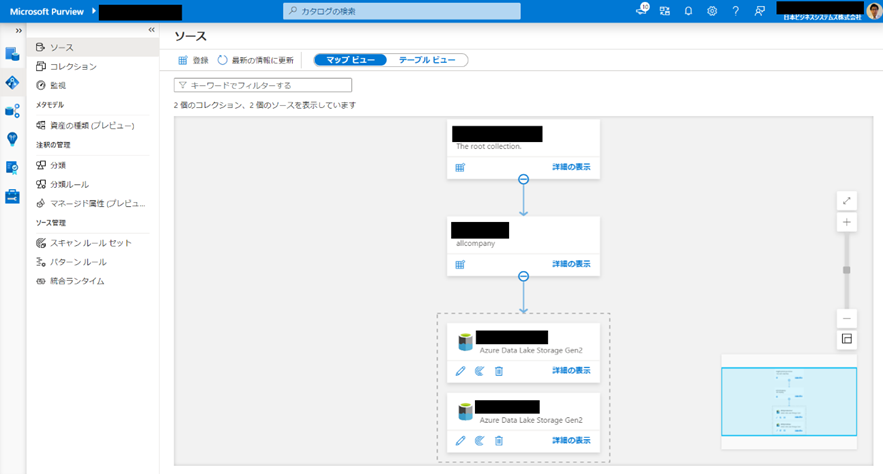The width and height of the screenshot is (883, 474).
Task: Collapse the root collection node
Action: click(523, 180)
